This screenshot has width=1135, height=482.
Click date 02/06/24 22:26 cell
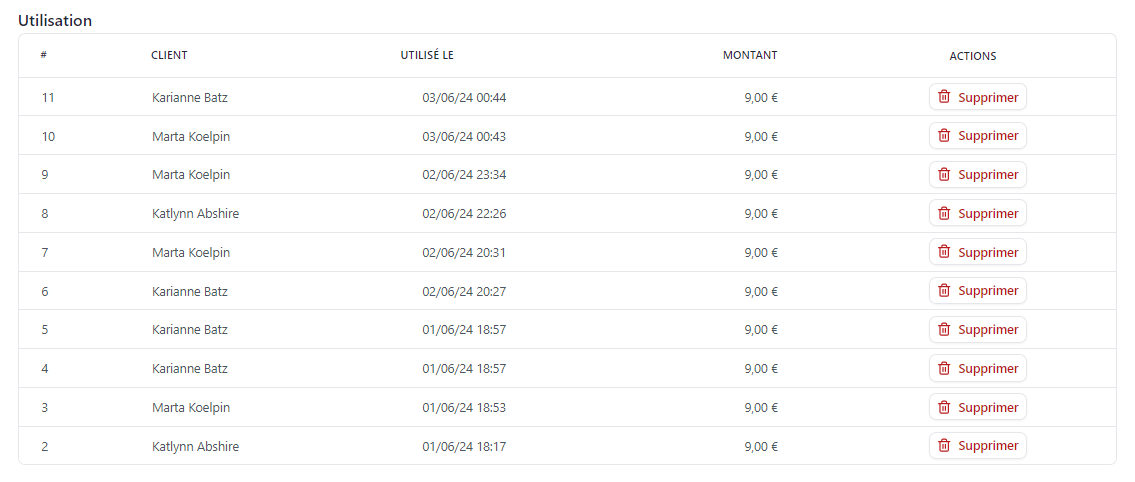click(x=464, y=214)
